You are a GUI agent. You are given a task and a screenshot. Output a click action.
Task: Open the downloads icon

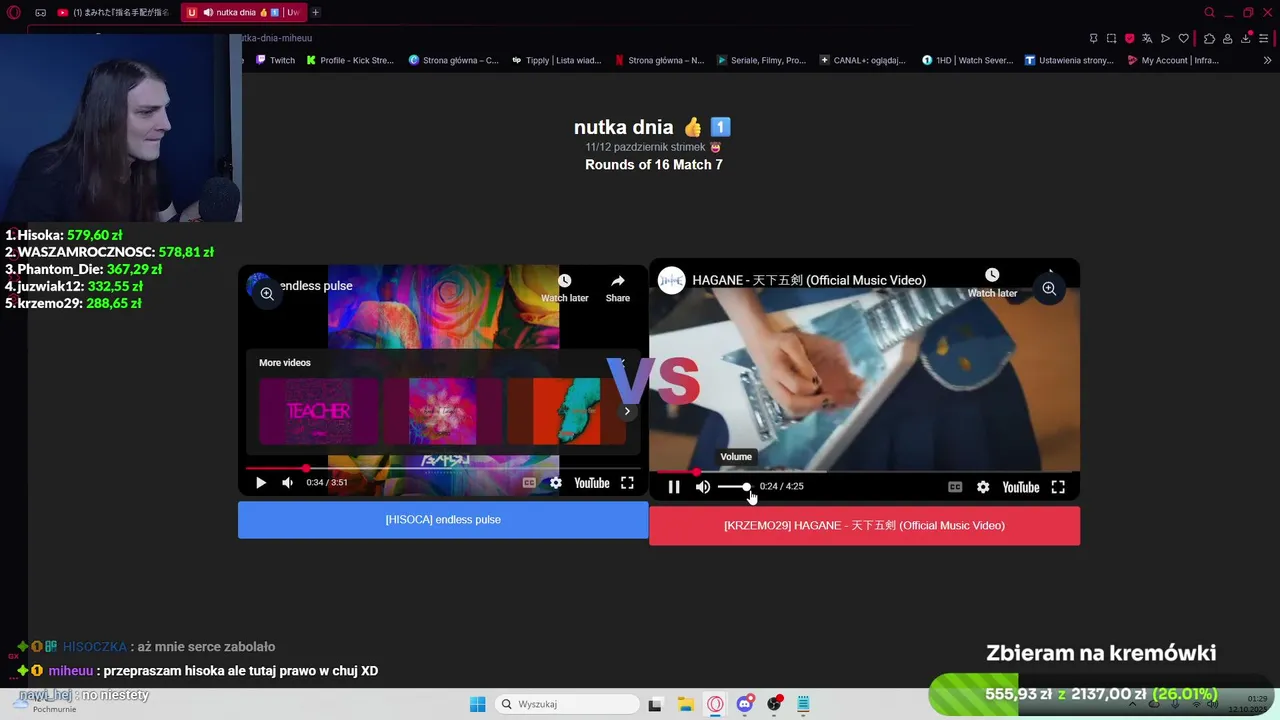pyautogui.click(x=1246, y=38)
